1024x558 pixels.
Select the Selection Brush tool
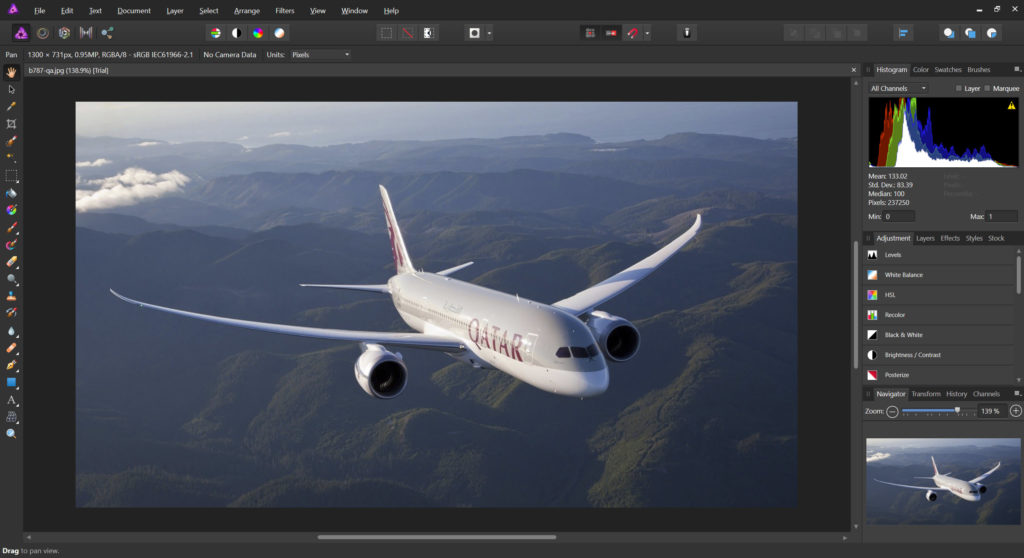tap(11, 140)
